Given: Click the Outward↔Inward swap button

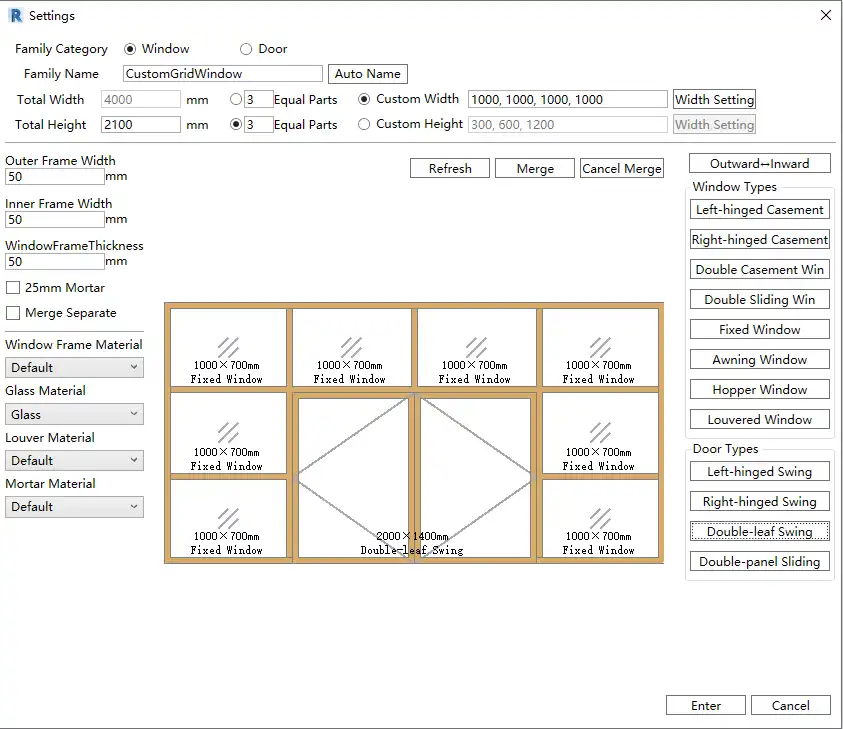Looking at the screenshot, I should (759, 164).
